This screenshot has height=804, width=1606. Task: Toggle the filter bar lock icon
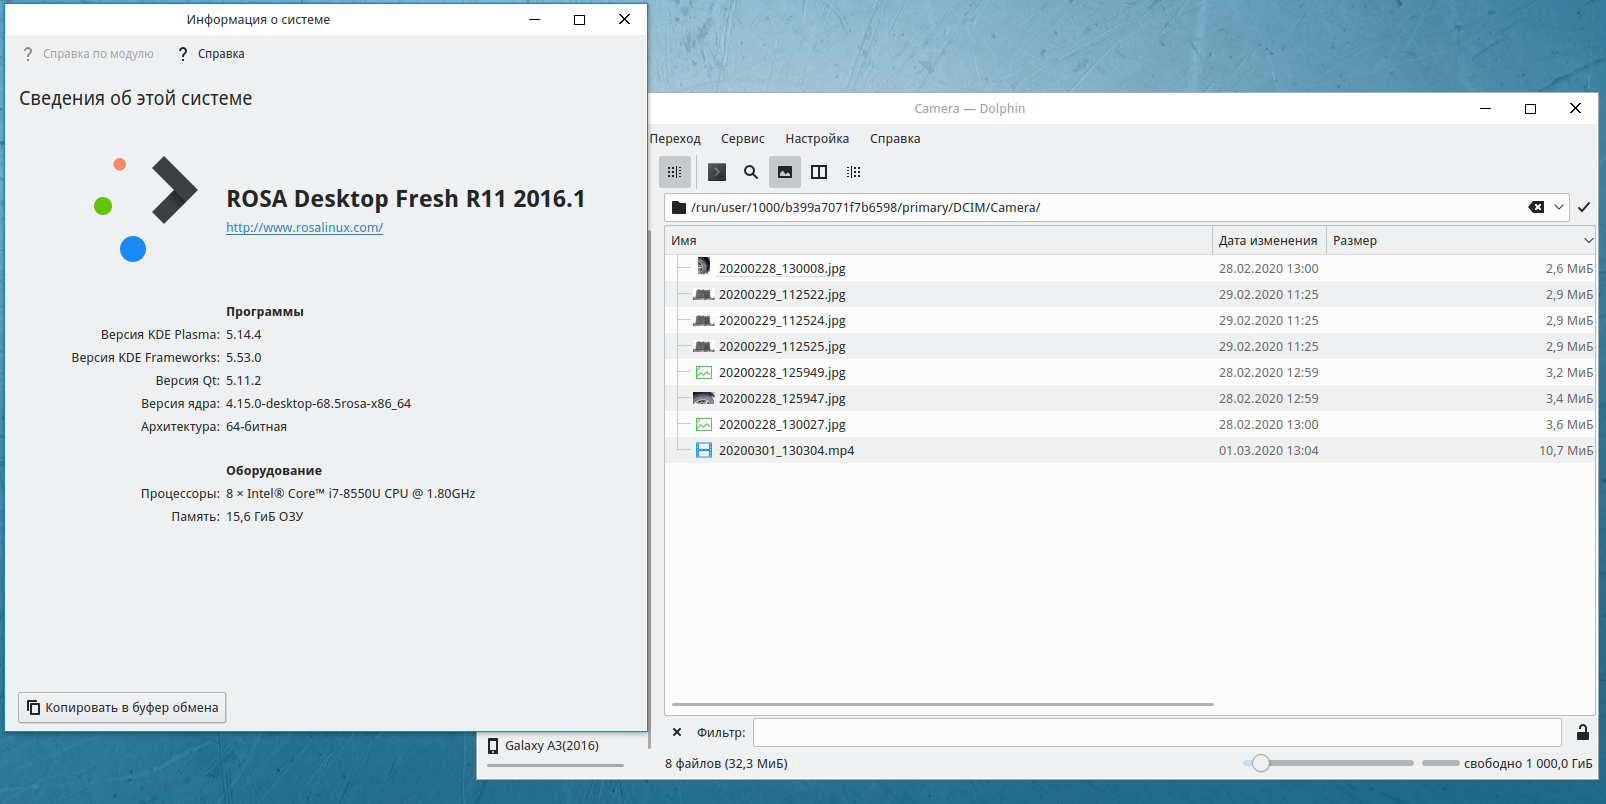[1583, 733]
